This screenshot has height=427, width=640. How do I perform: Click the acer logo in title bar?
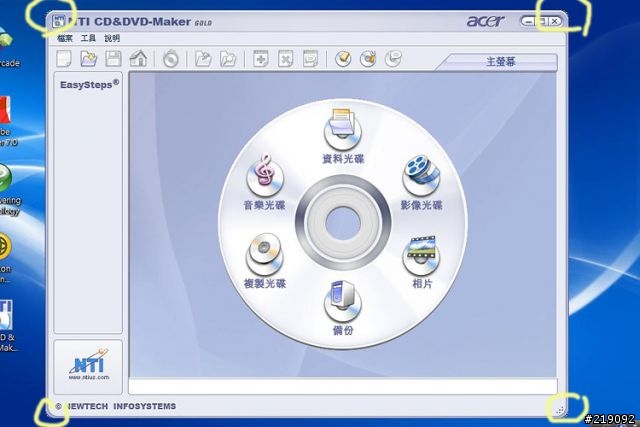(x=486, y=21)
